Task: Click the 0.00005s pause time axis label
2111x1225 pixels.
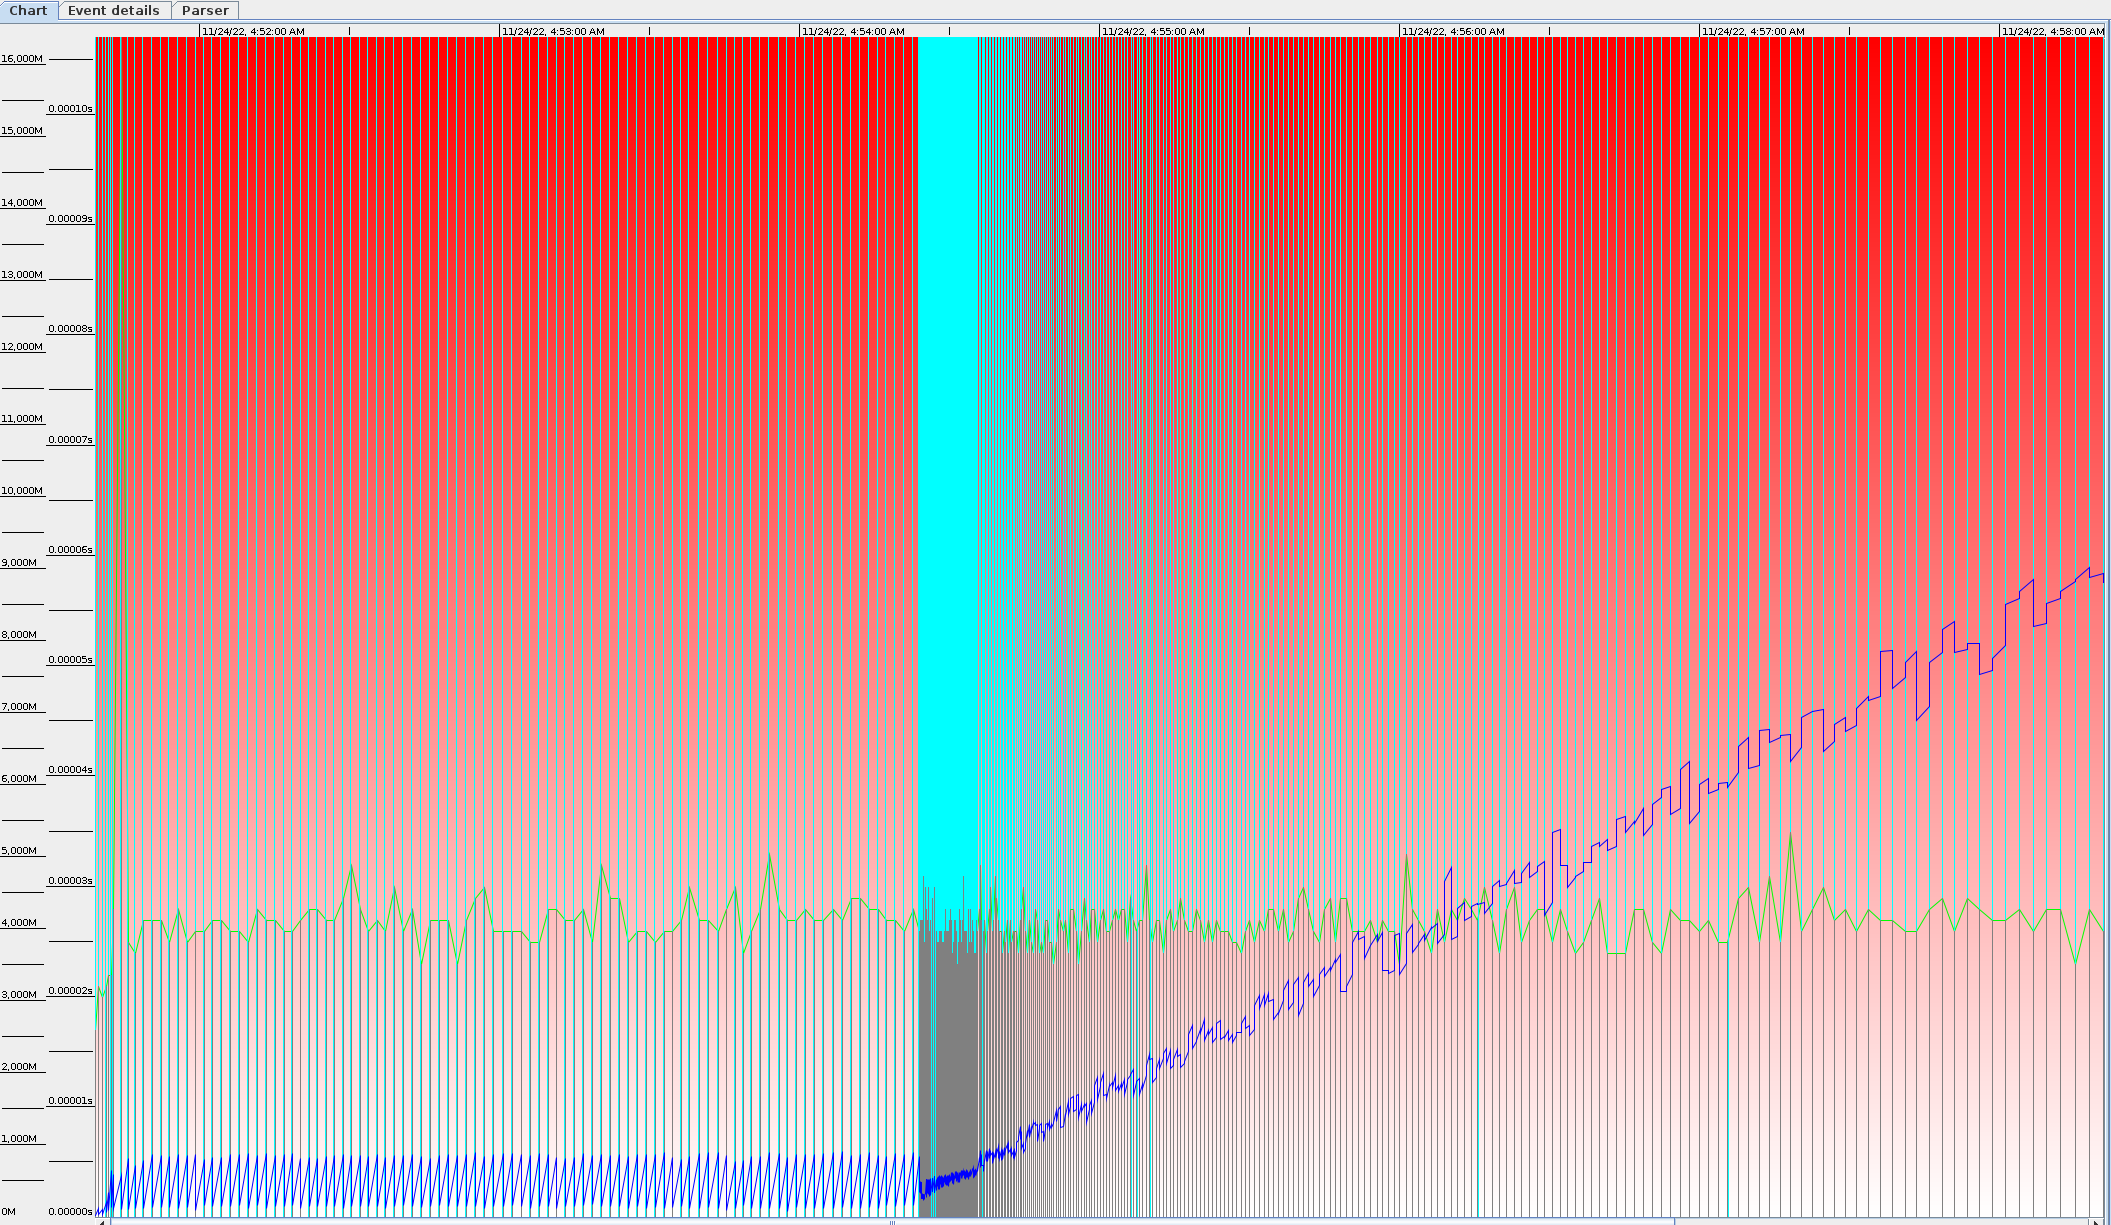Action: click(x=70, y=660)
